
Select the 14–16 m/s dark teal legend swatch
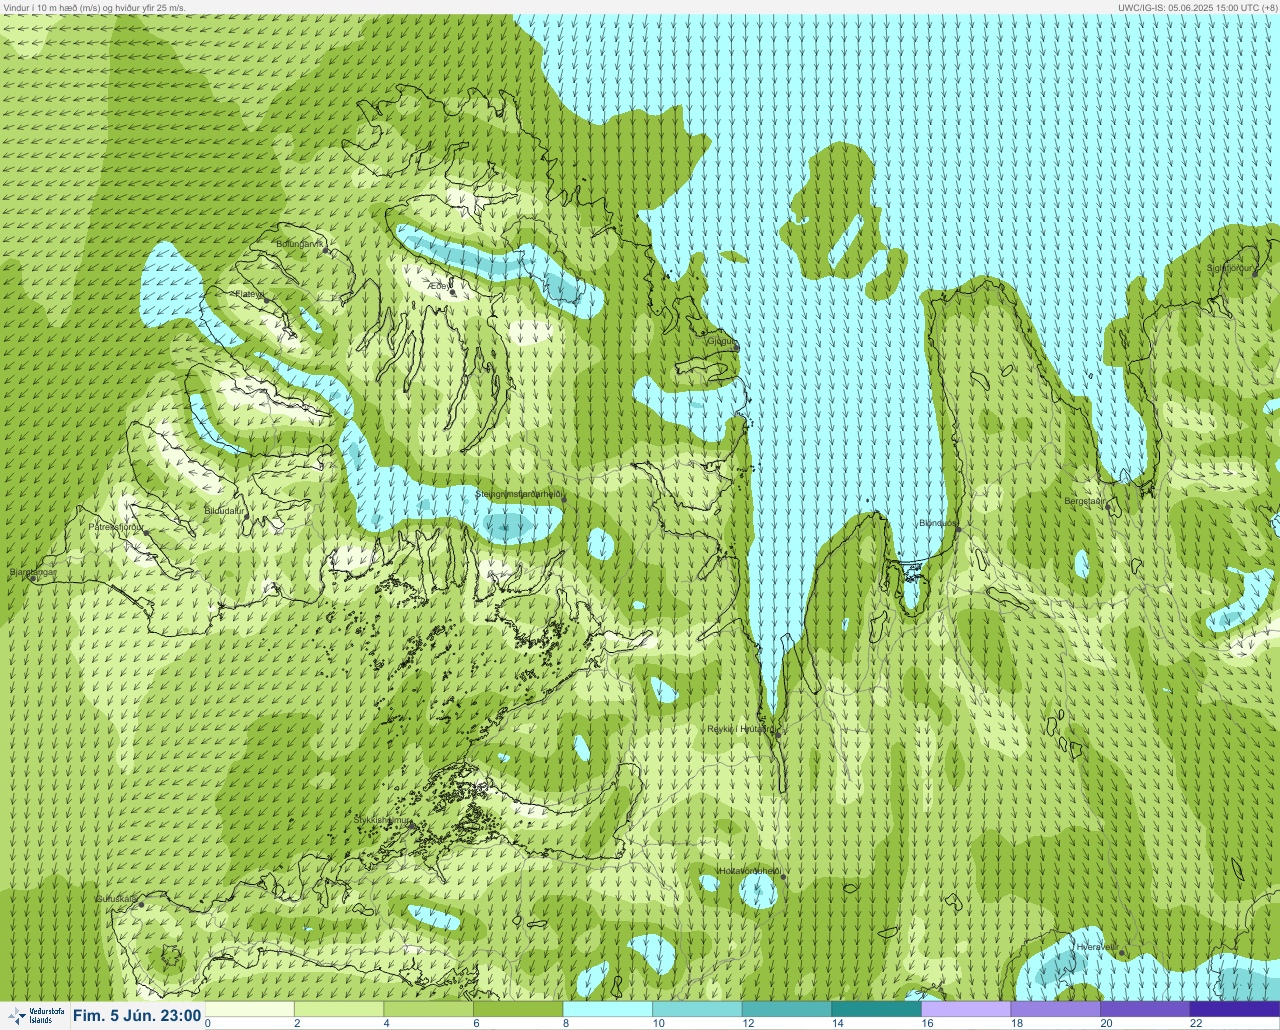(876, 1009)
